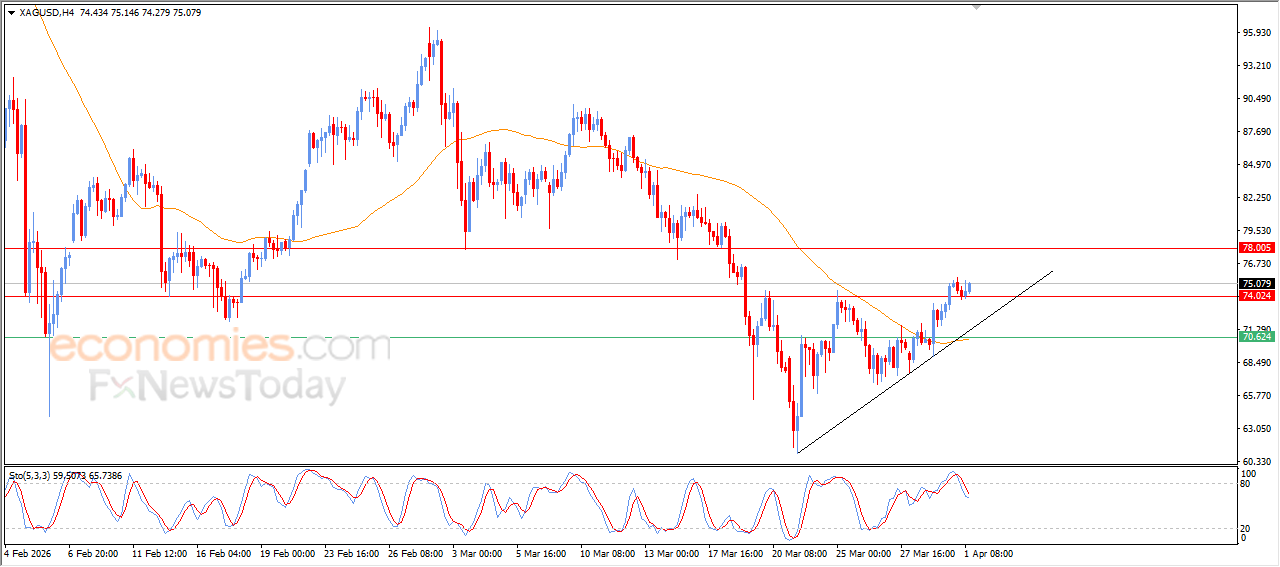Screen dimensions: 1280x567
Task: Click the 4 Feb 2026 date label
Action: click(29, 552)
